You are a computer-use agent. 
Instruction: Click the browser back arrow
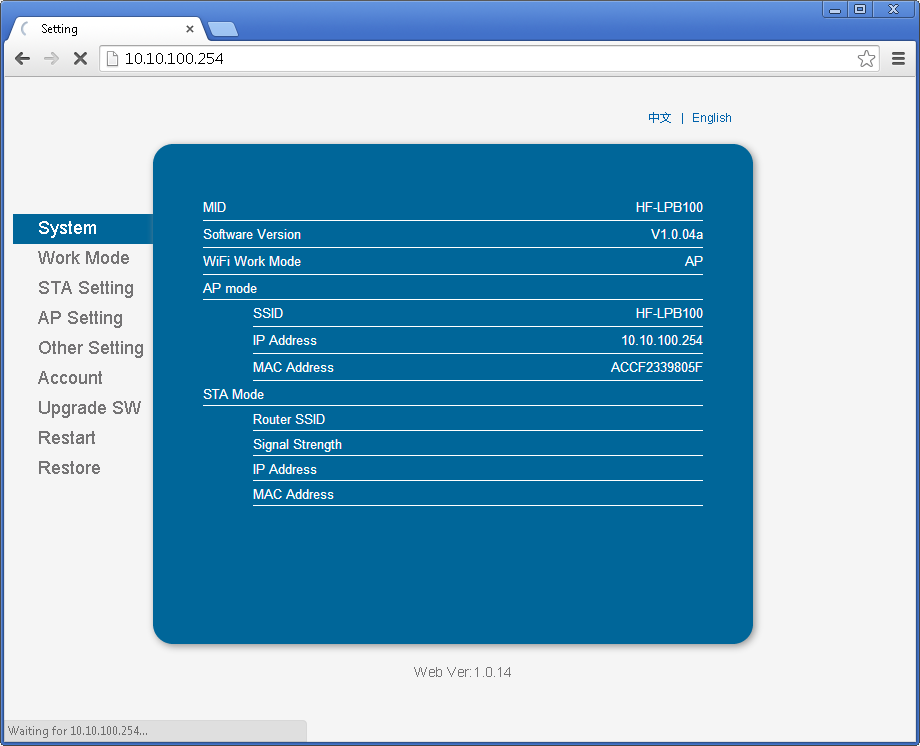point(22,58)
